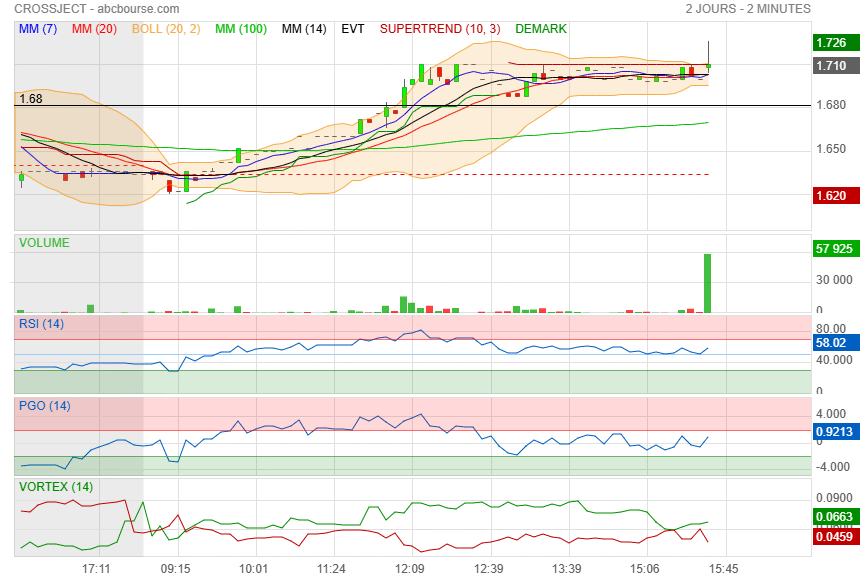860x579 pixels.
Task: Click the -4.000 PGO axis value
Action: 833,467
